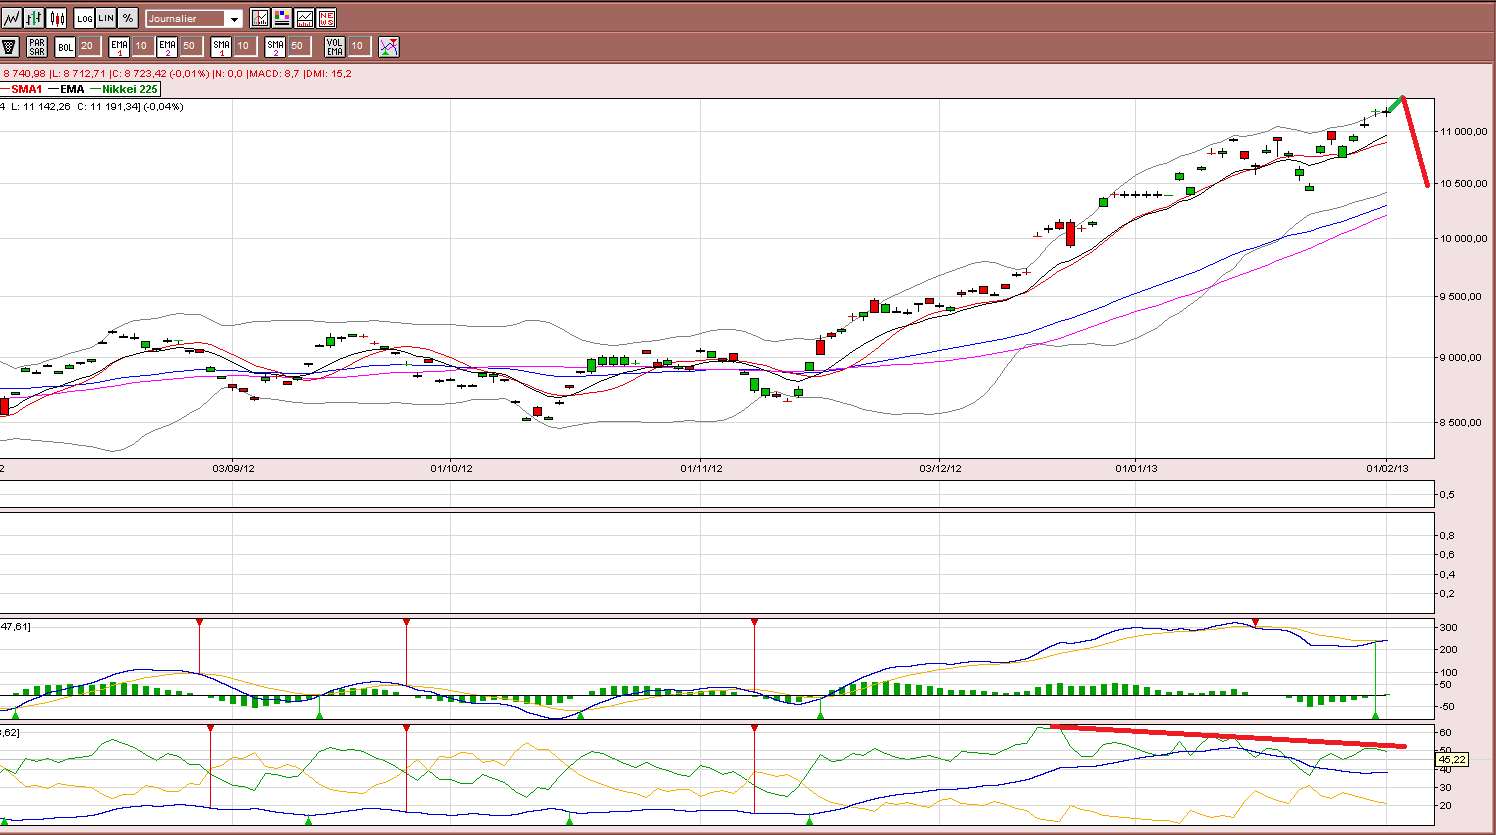Click the 03/09/12 date label
1496x835 pixels.
233,468
